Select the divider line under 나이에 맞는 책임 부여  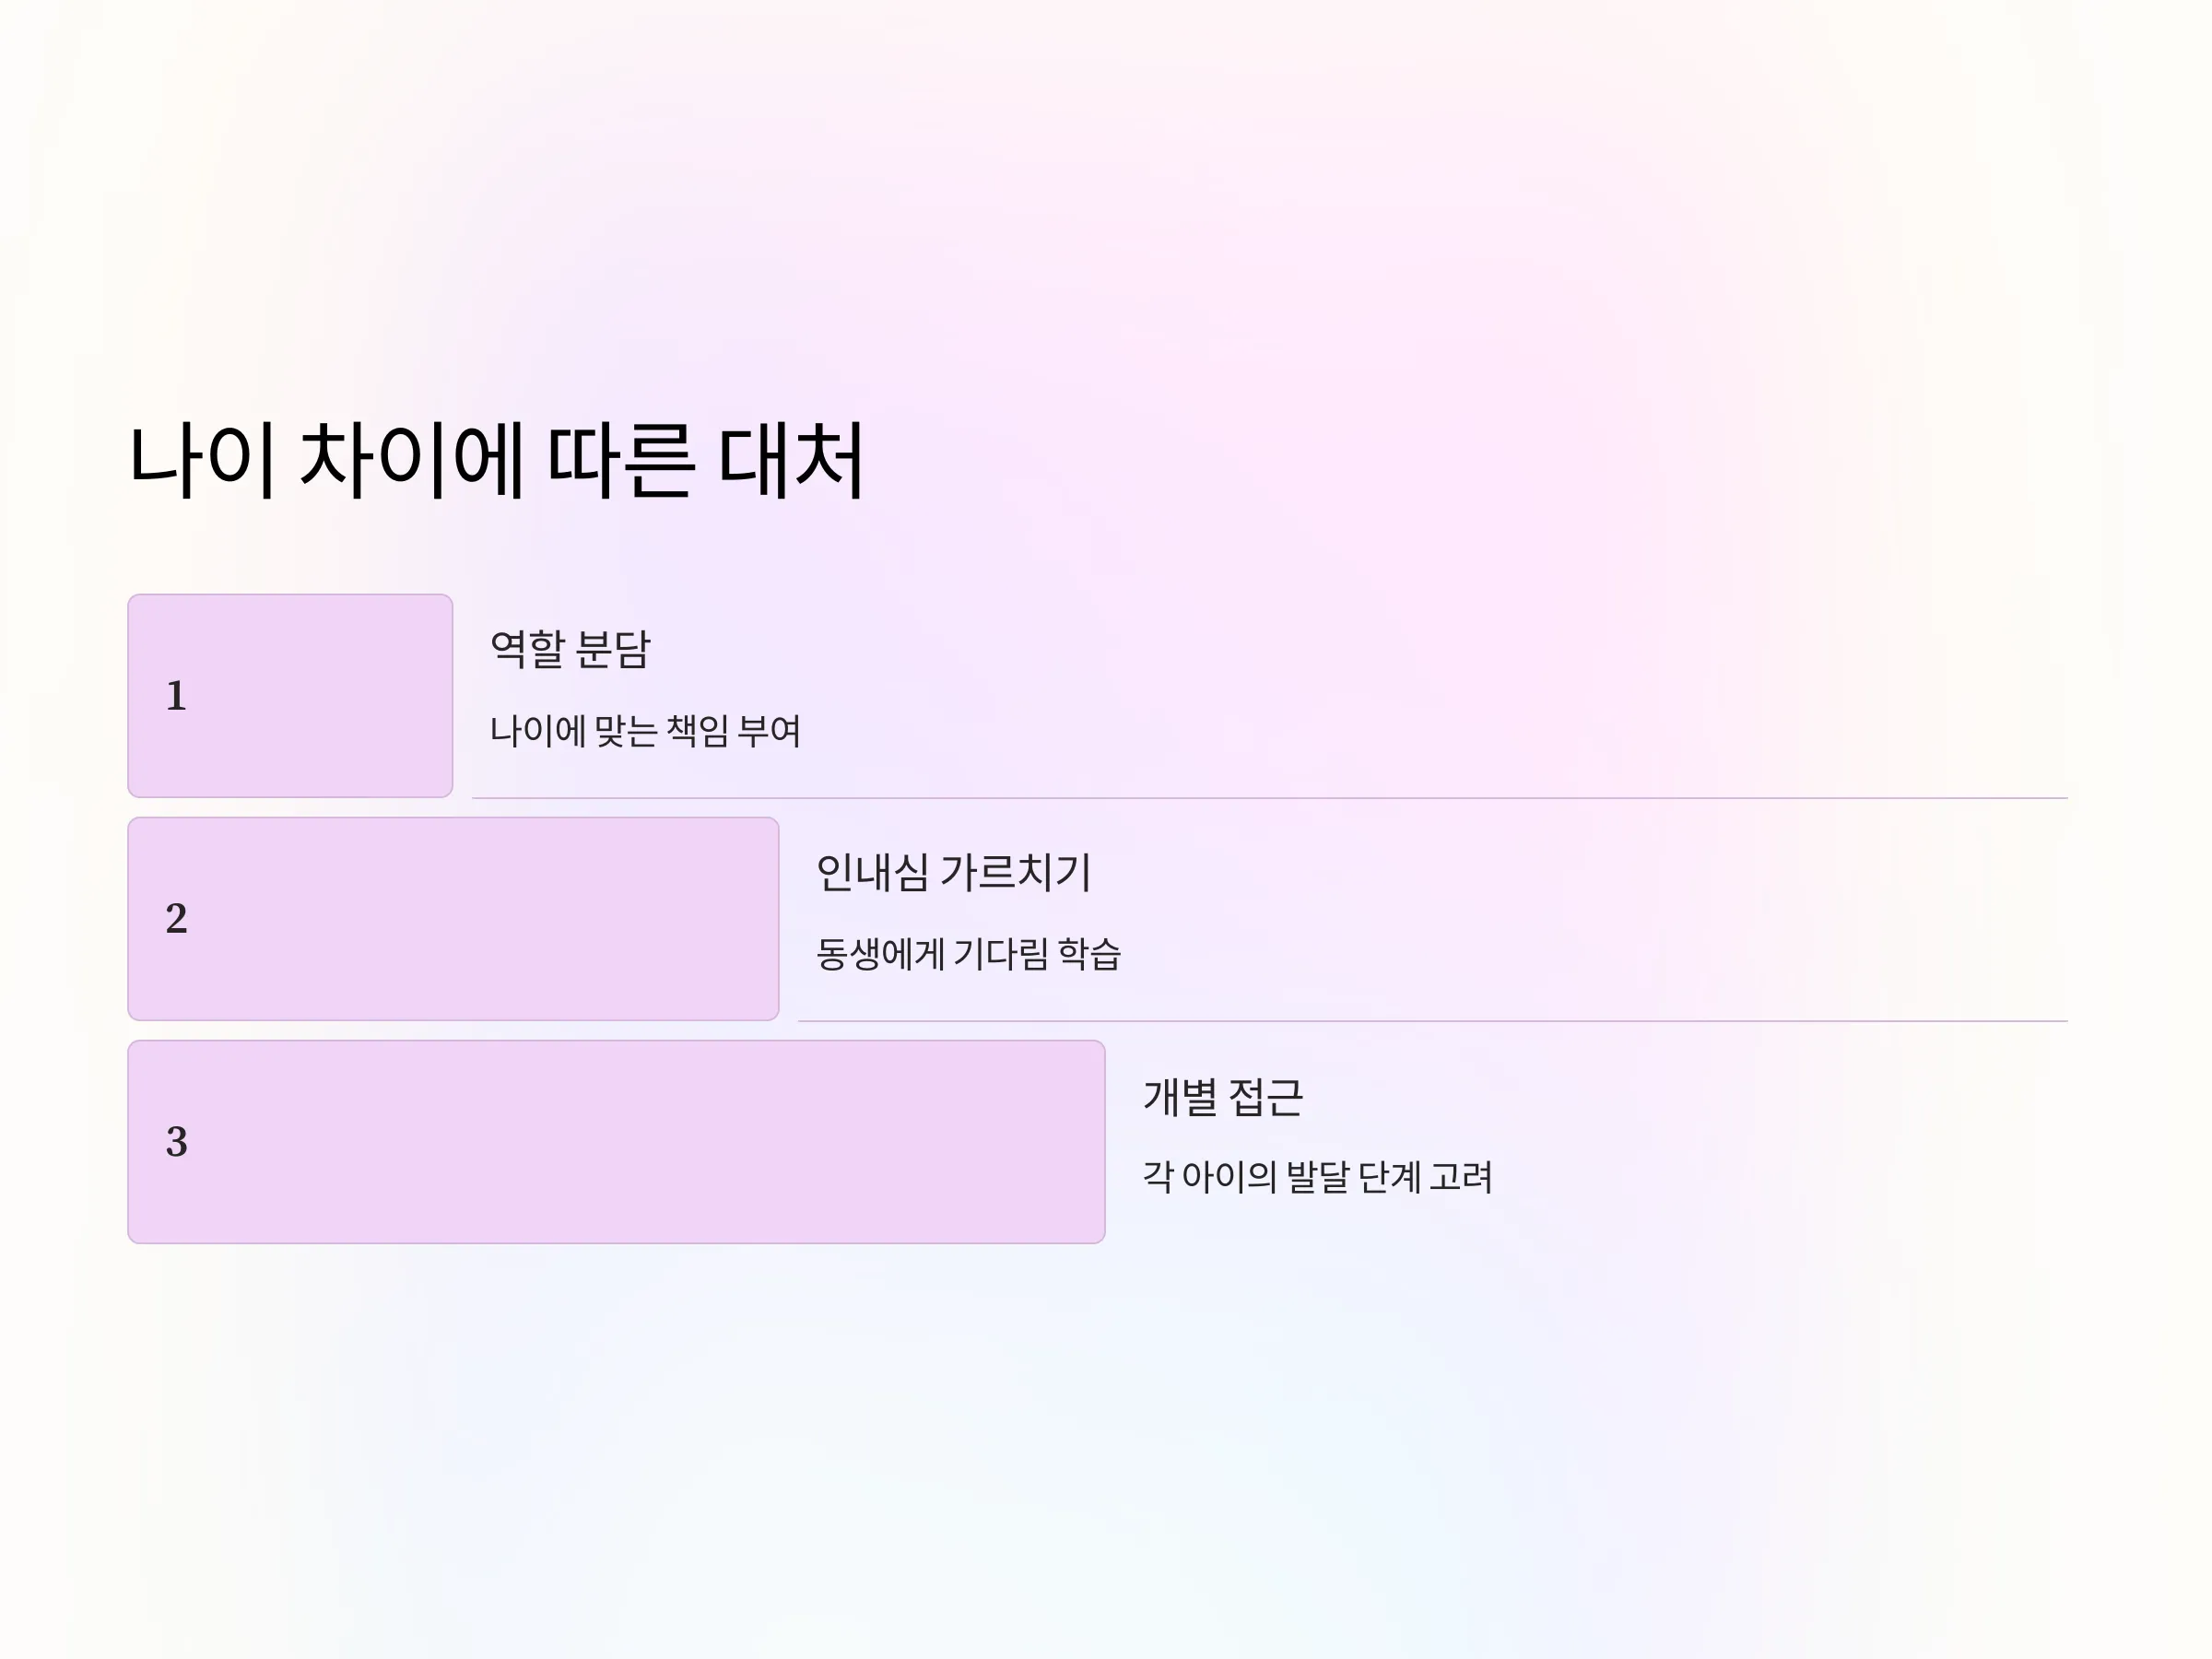[1269, 798]
